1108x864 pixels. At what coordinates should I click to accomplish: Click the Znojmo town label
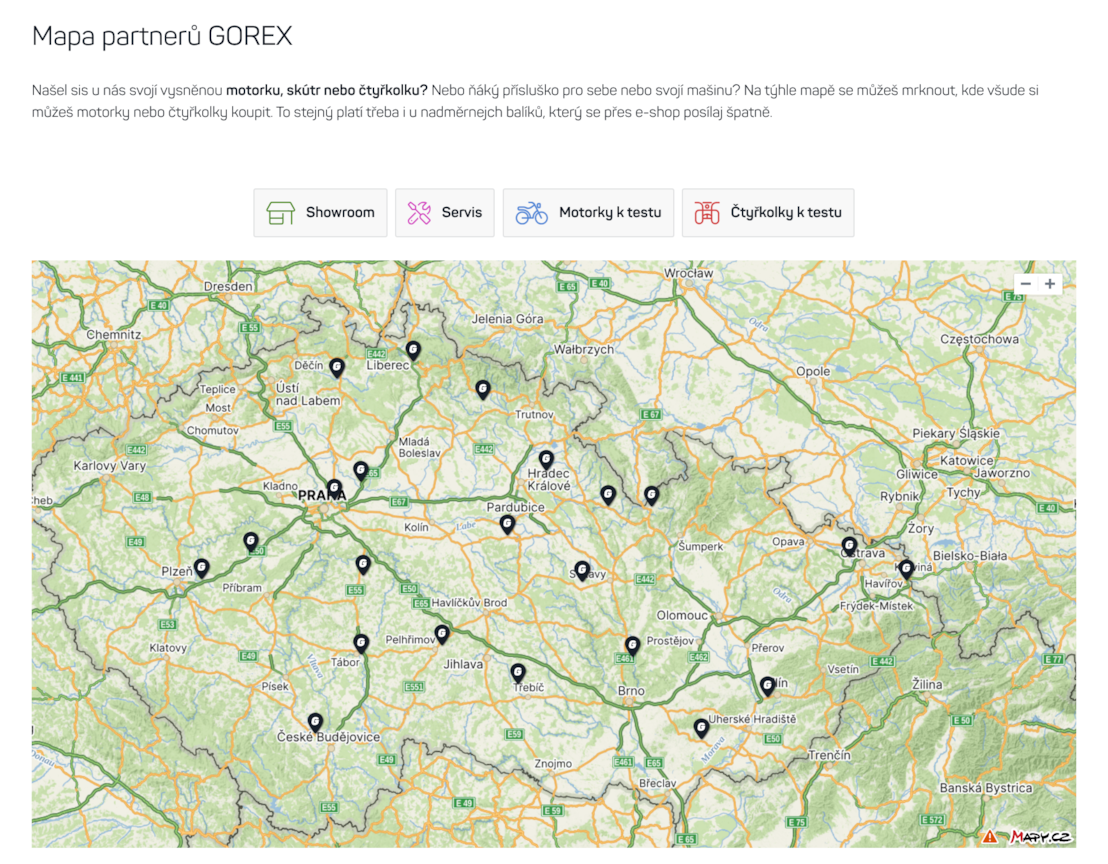pos(553,764)
